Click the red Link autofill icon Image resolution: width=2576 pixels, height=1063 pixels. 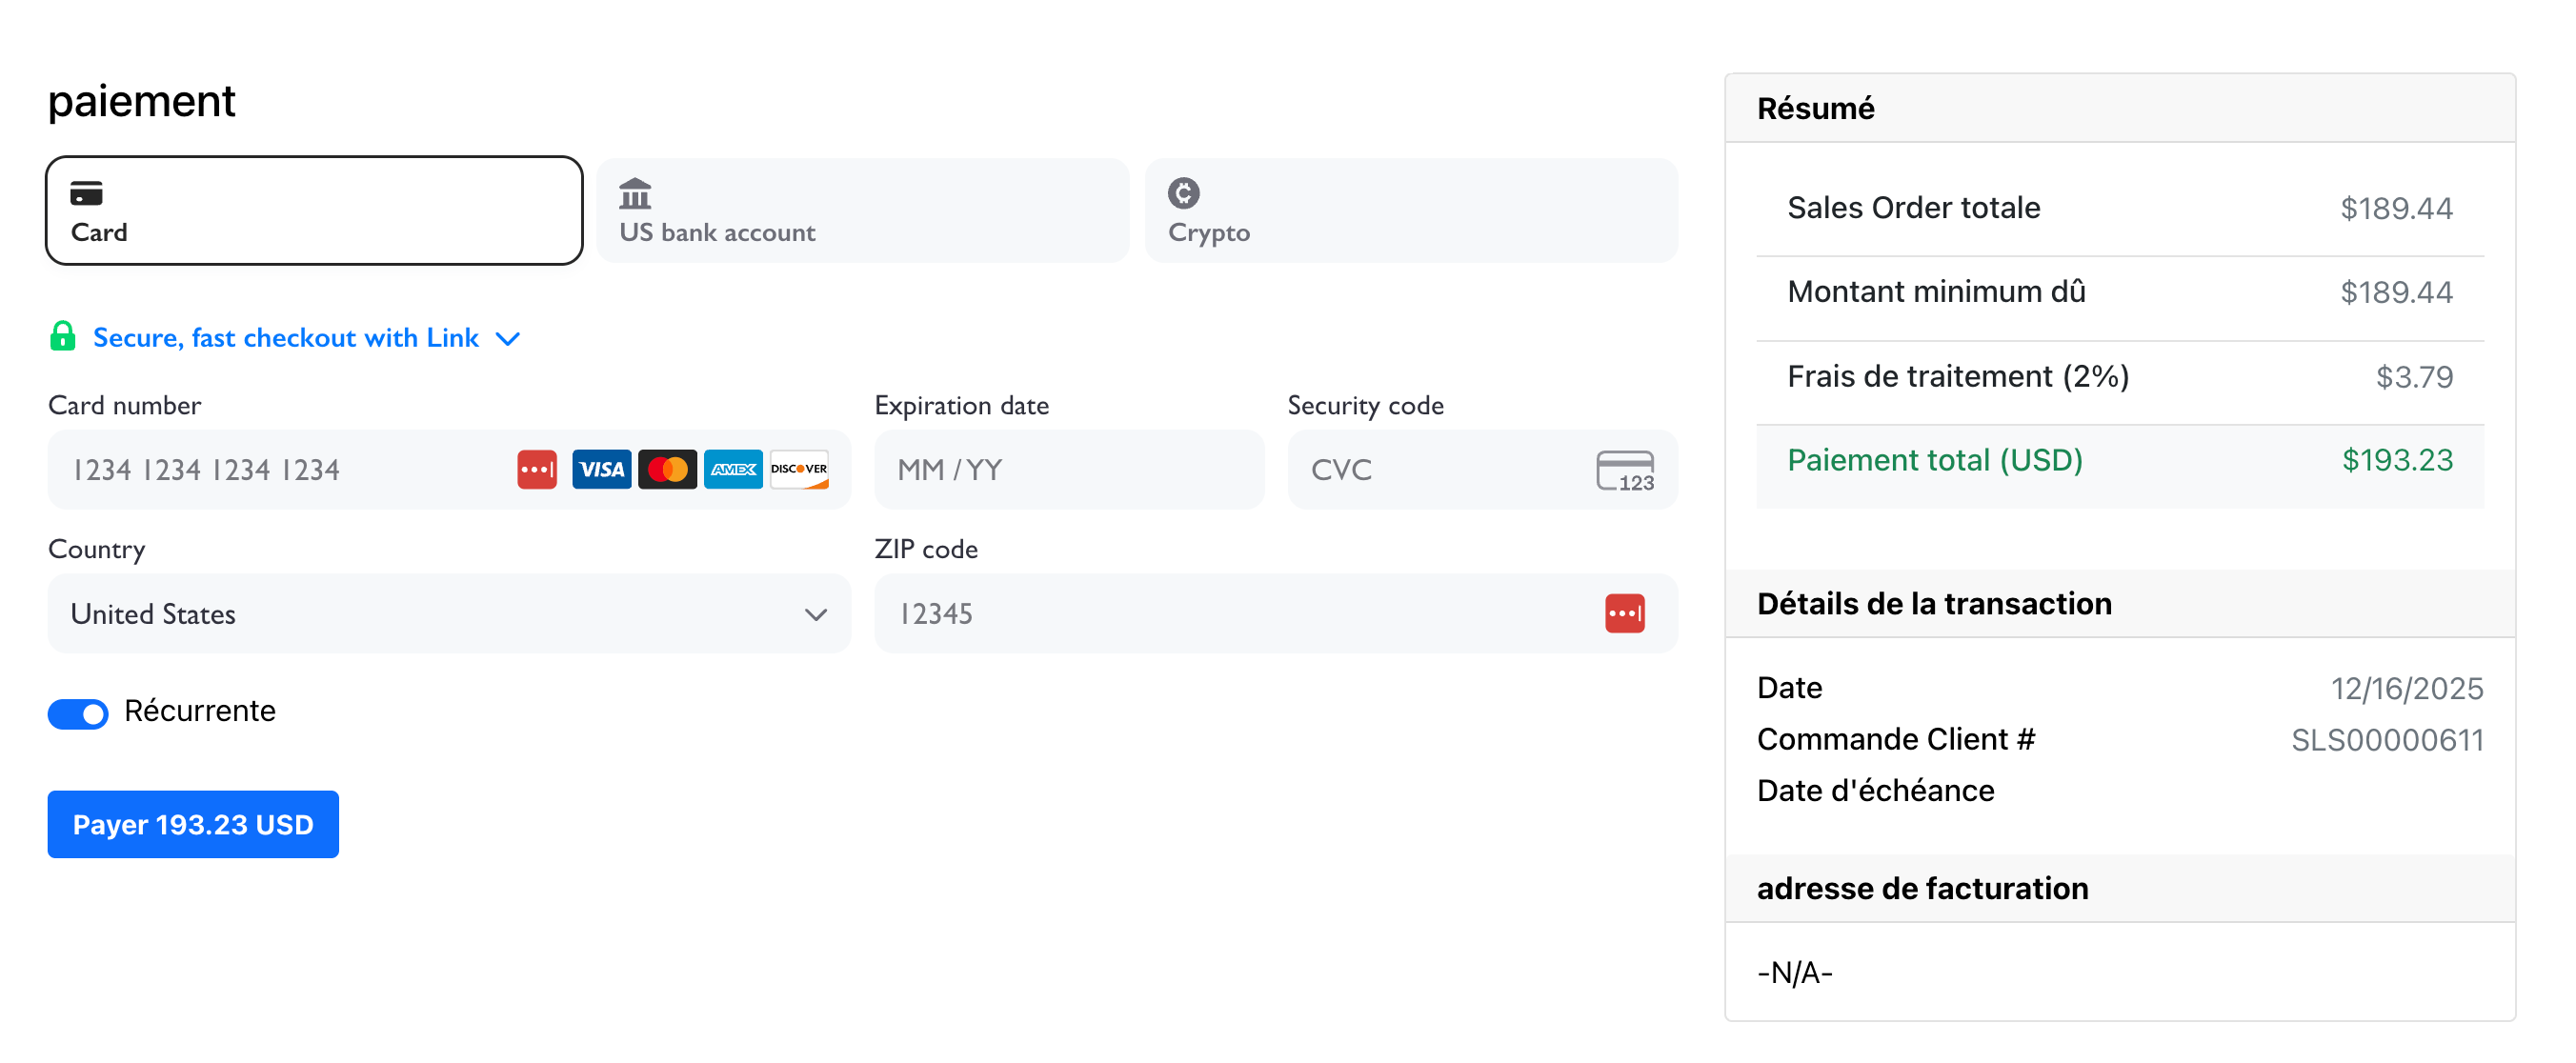[x=539, y=469]
